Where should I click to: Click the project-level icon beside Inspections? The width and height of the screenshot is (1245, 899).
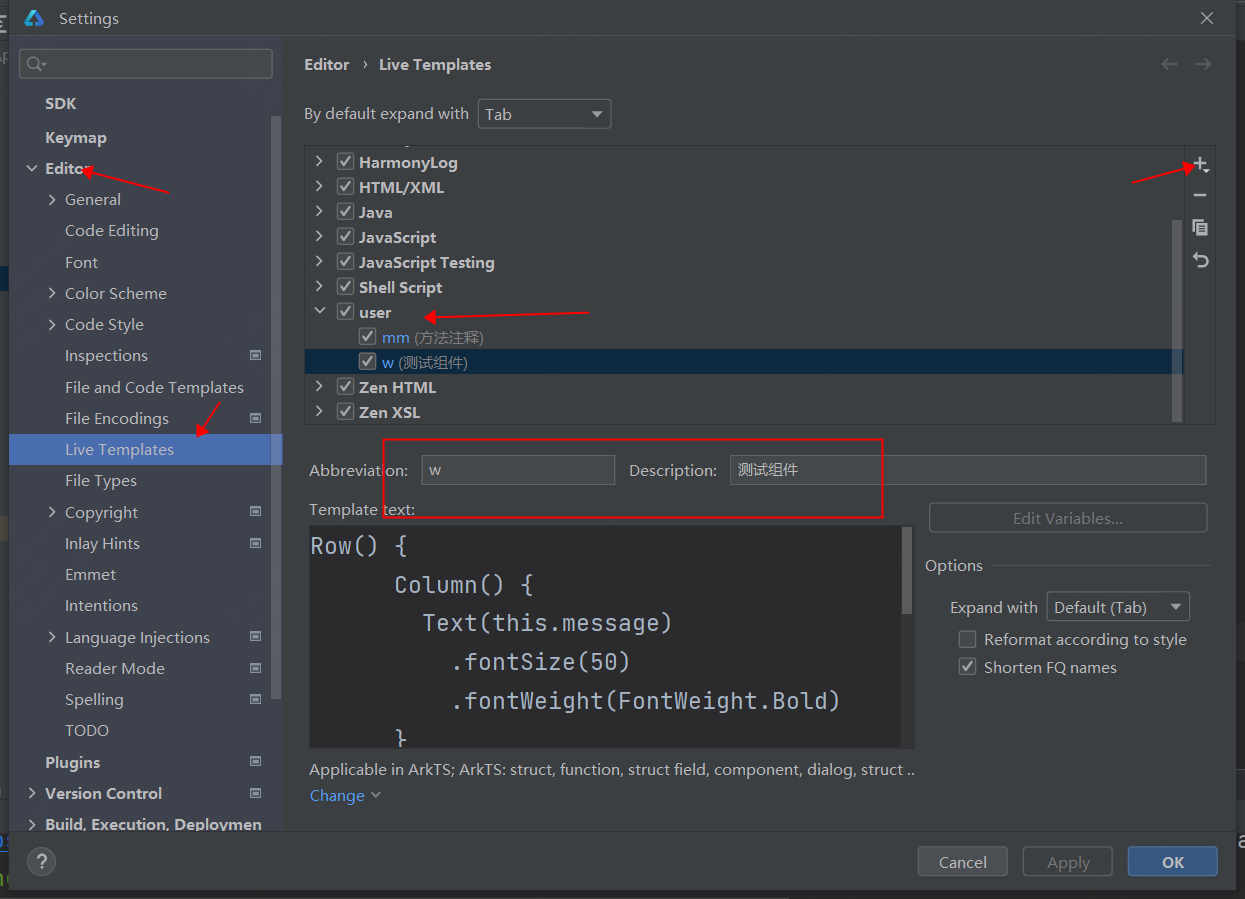point(256,356)
